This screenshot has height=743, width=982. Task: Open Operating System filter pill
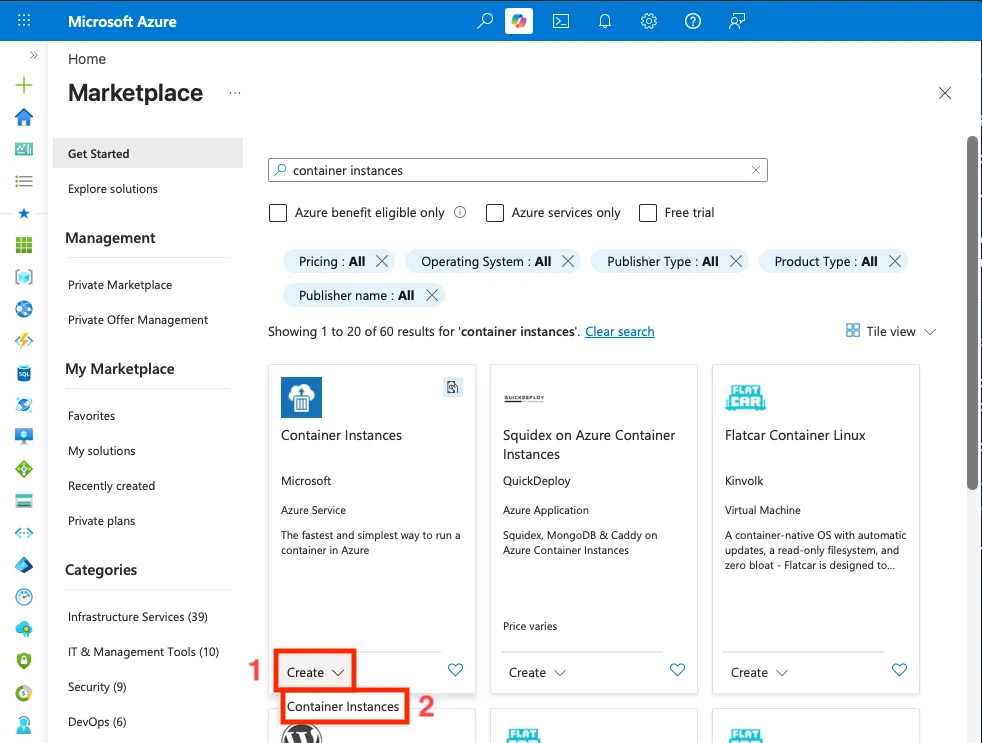[x=486, y=261]
